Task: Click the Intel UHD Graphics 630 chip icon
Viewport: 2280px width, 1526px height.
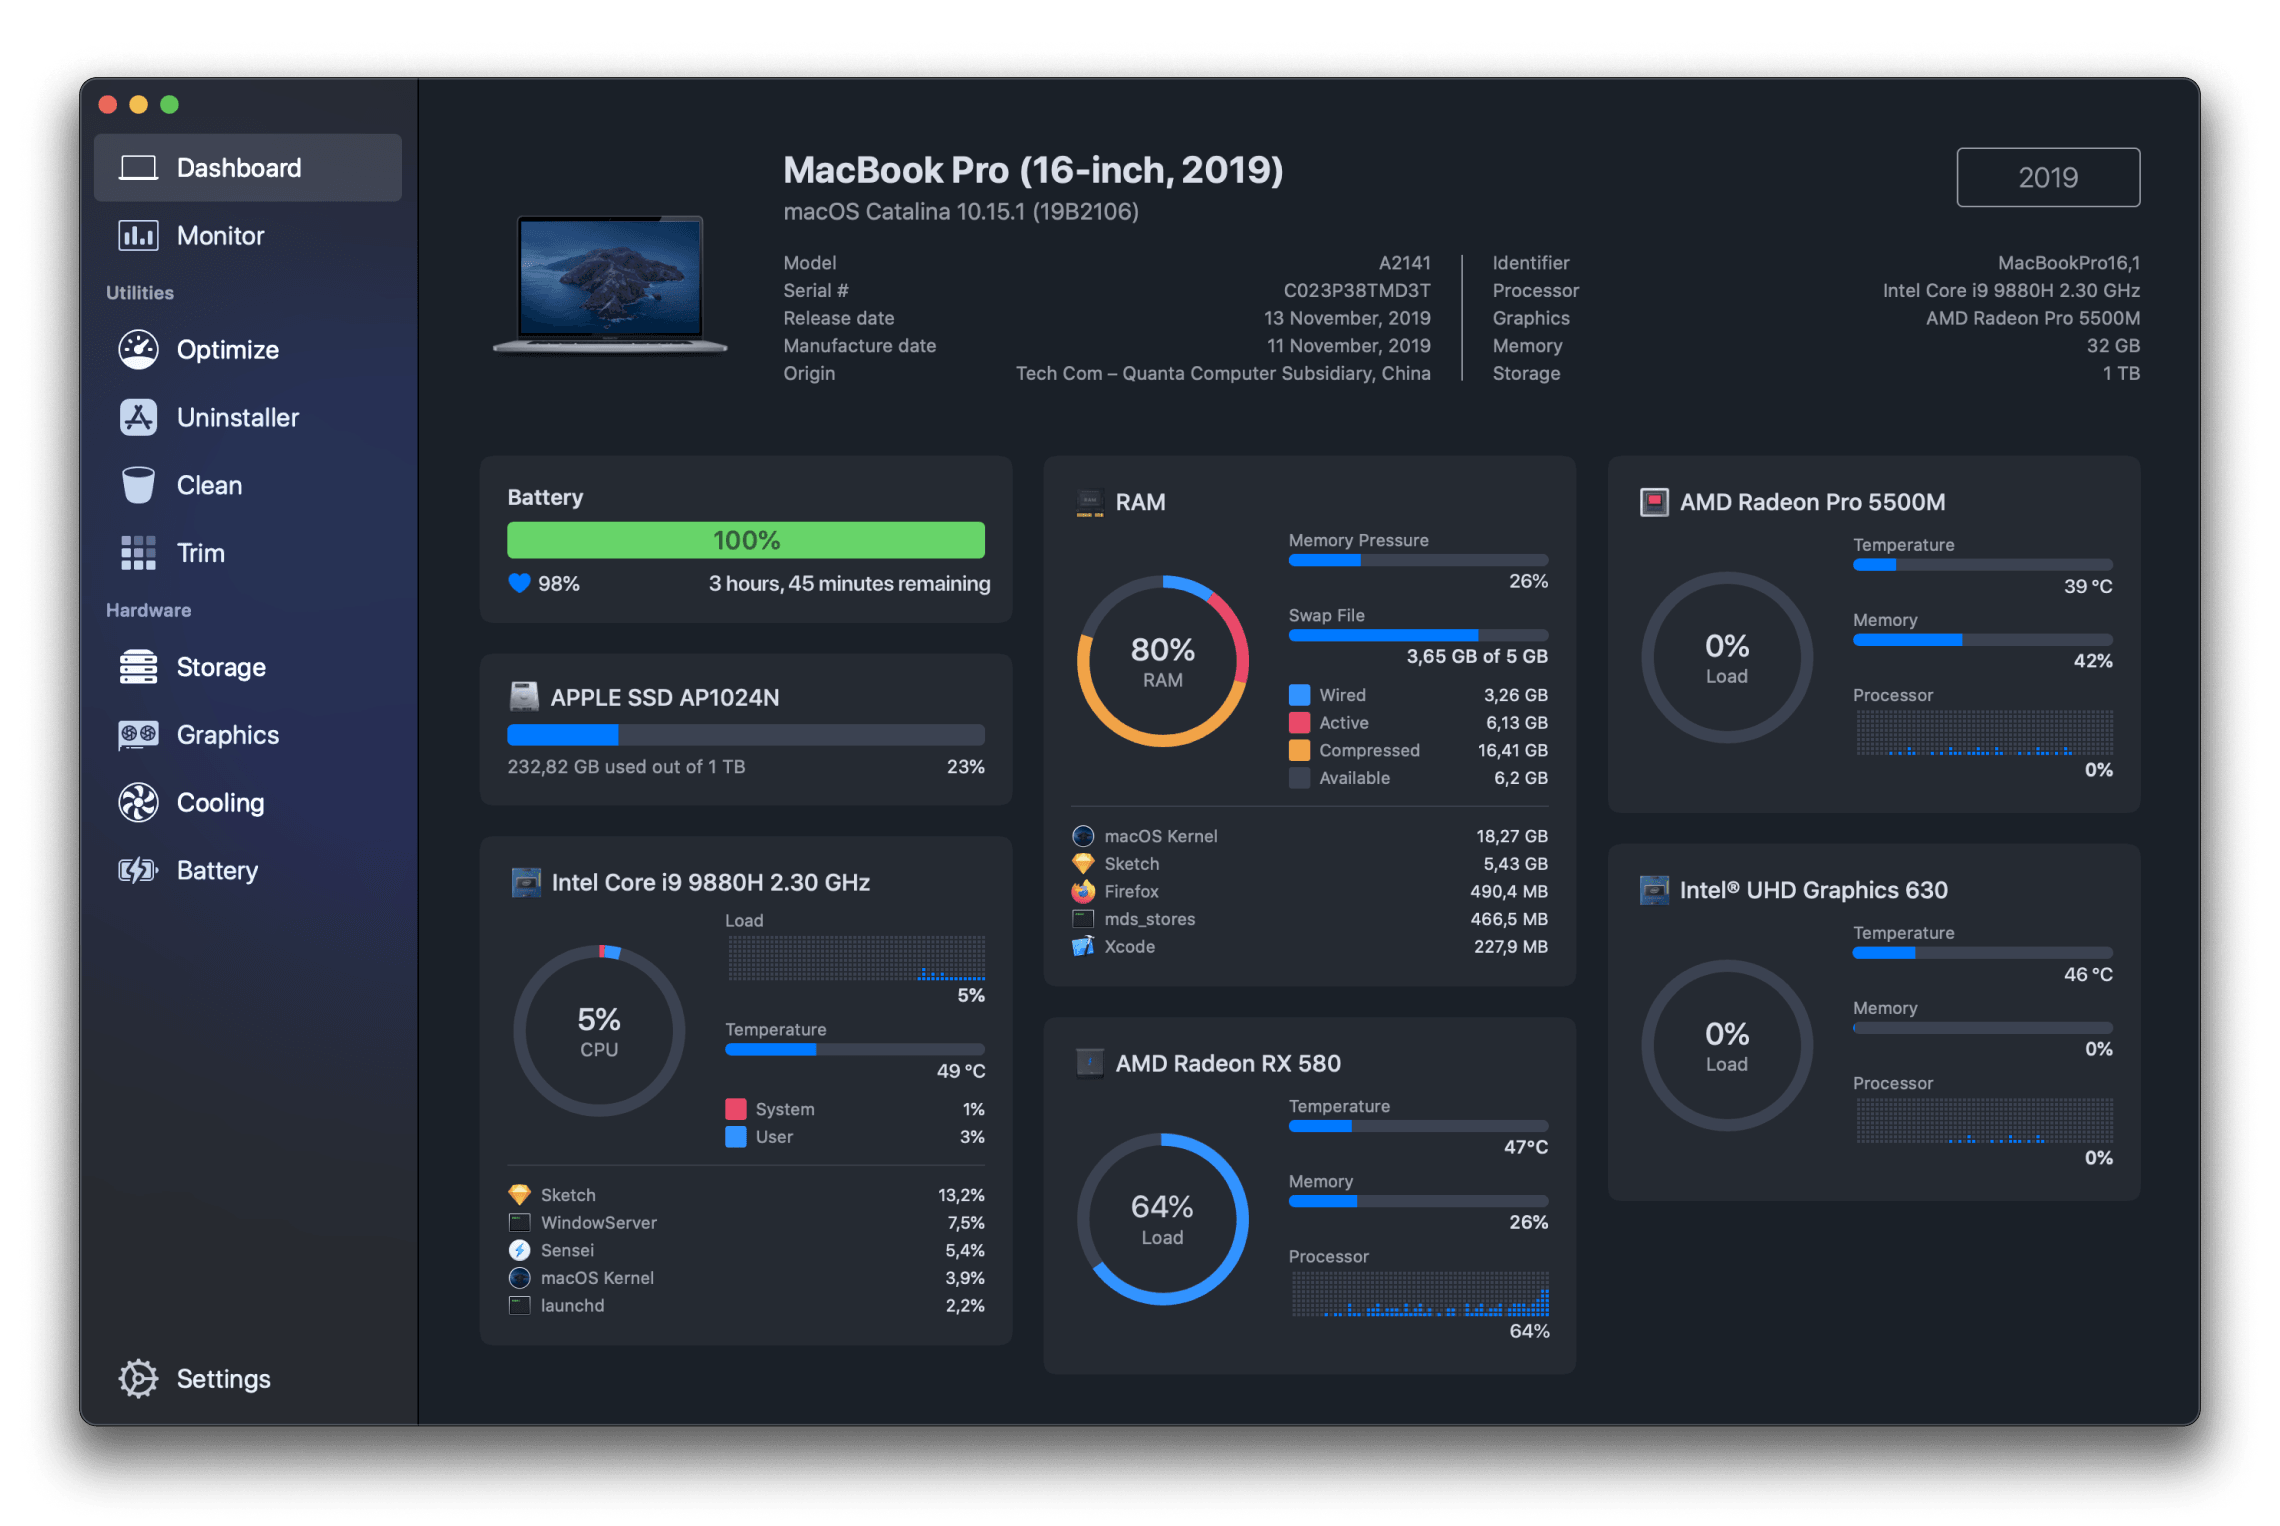Action: (1654, 890)
